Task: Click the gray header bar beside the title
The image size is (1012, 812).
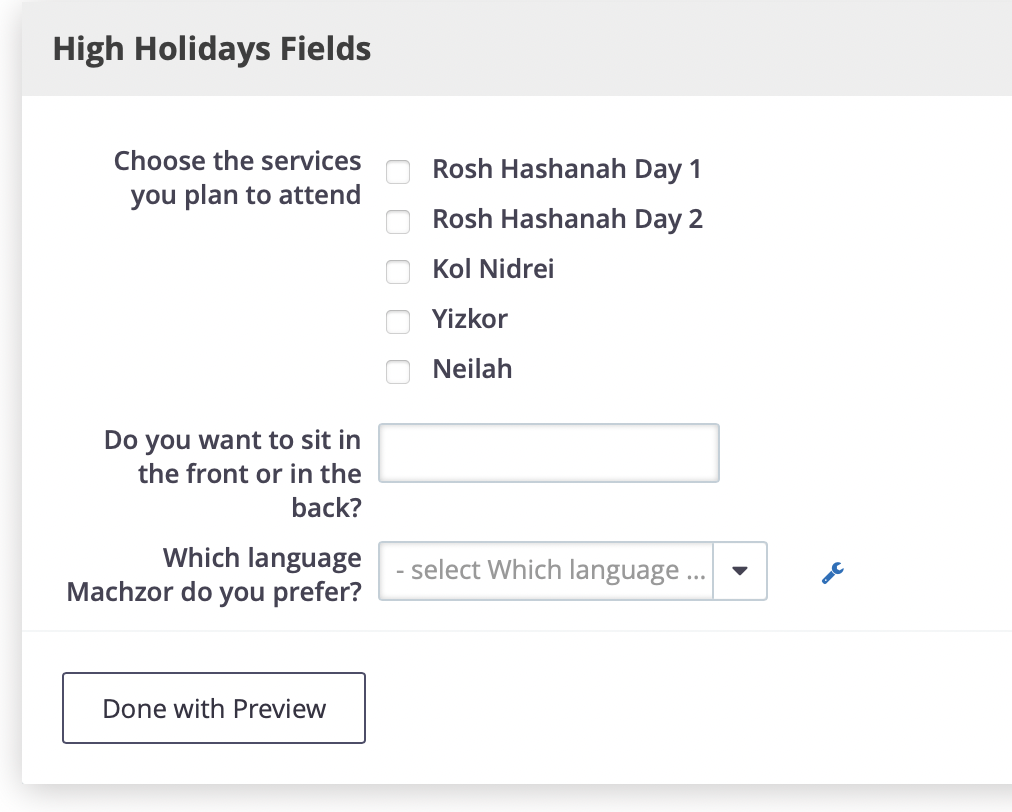Action: pyautogui.click(x=691, y=49)
